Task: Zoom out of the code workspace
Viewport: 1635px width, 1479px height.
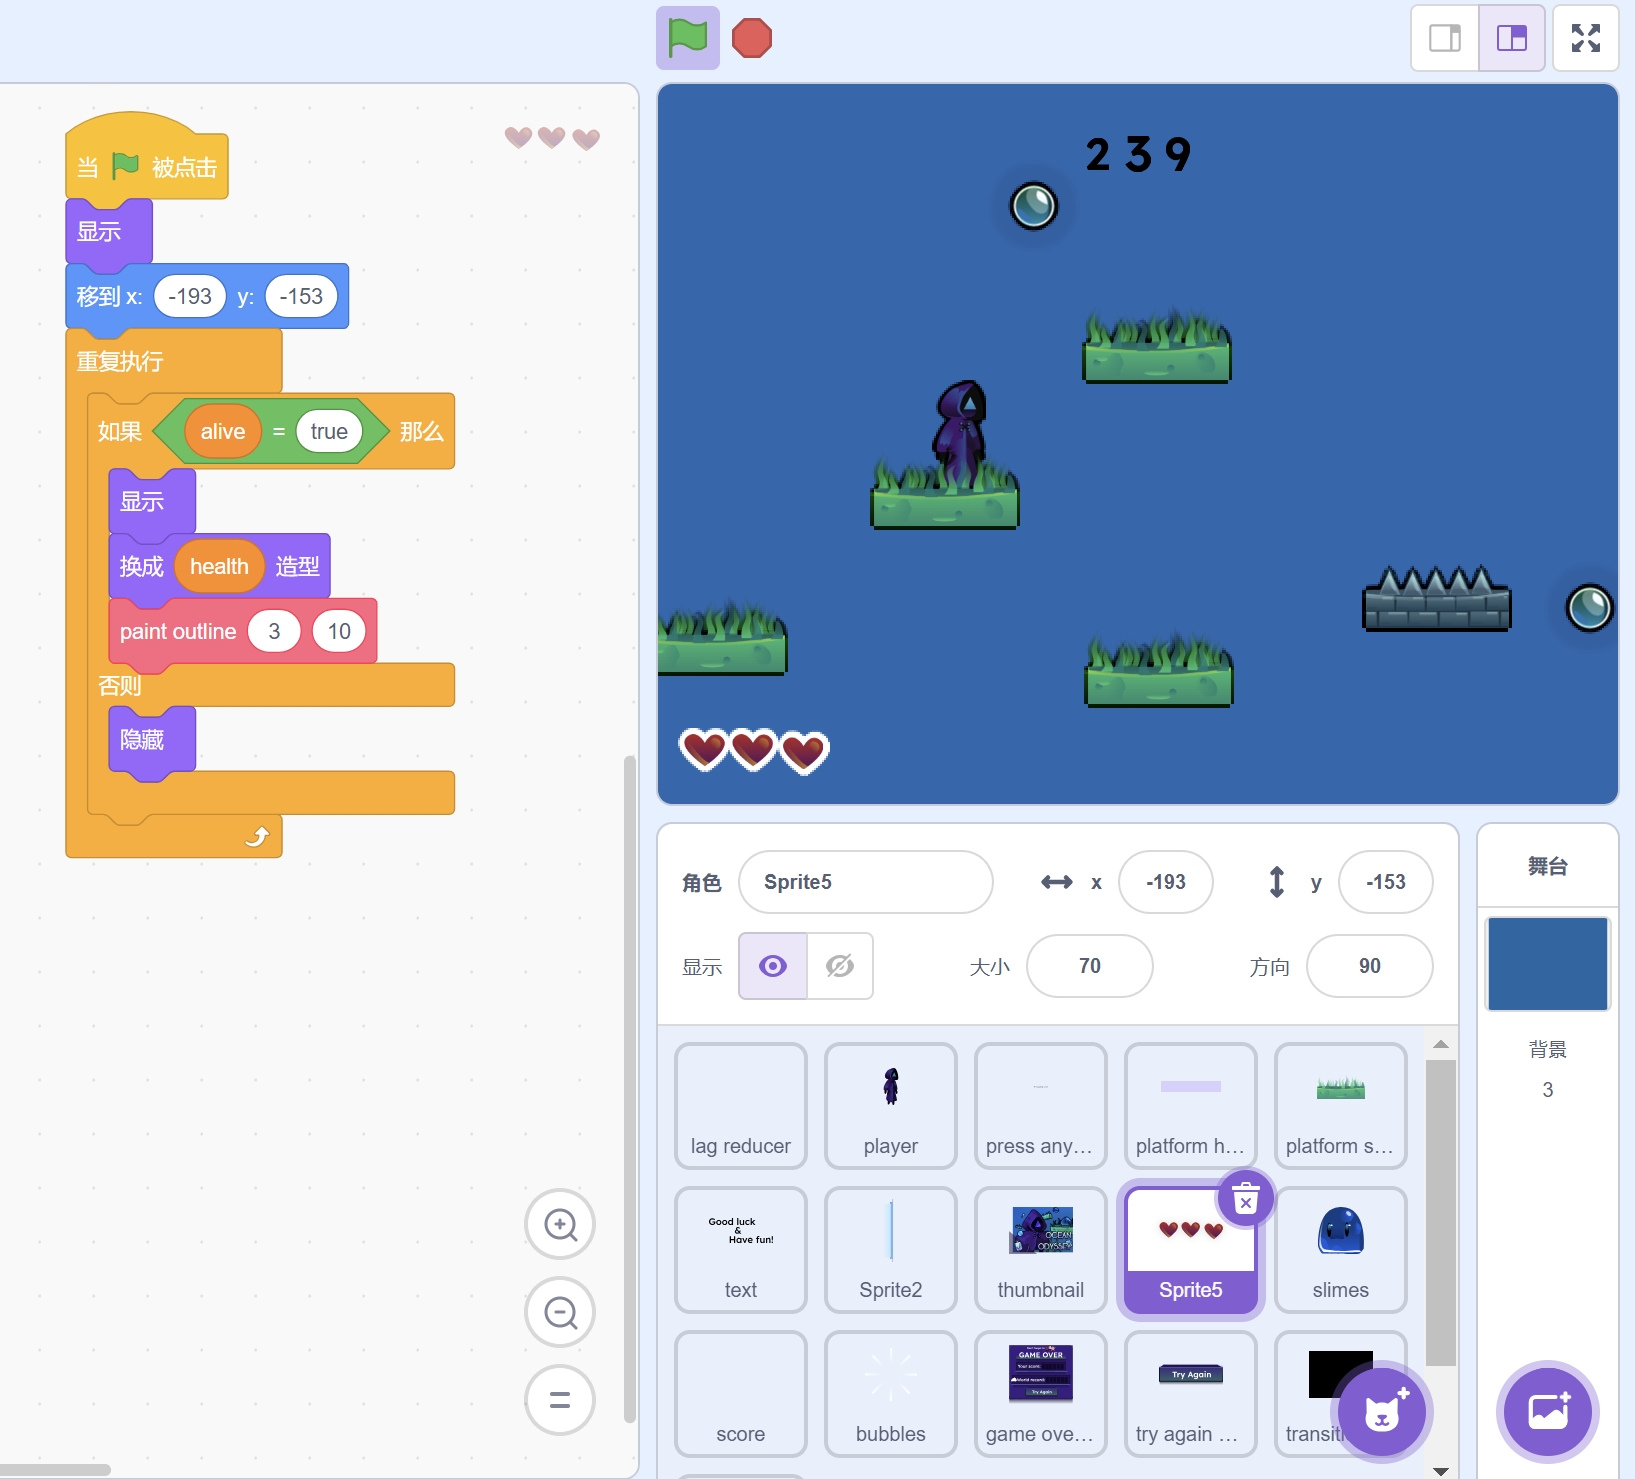Action: (560, 1312)
